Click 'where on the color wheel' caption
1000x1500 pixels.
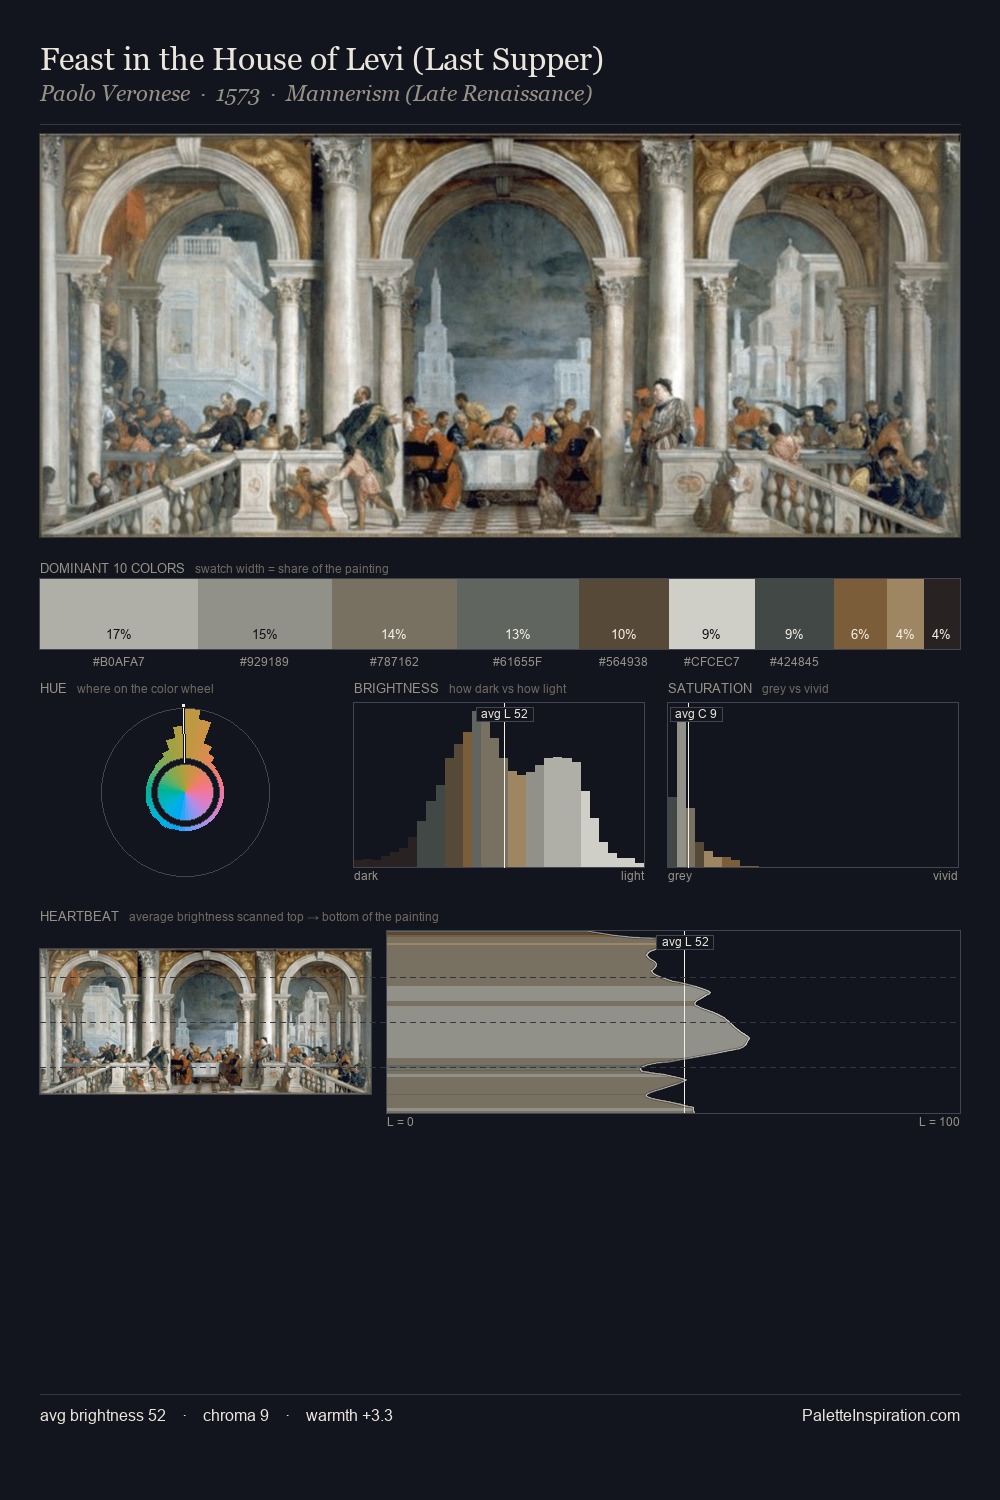(x=145, y=689)
